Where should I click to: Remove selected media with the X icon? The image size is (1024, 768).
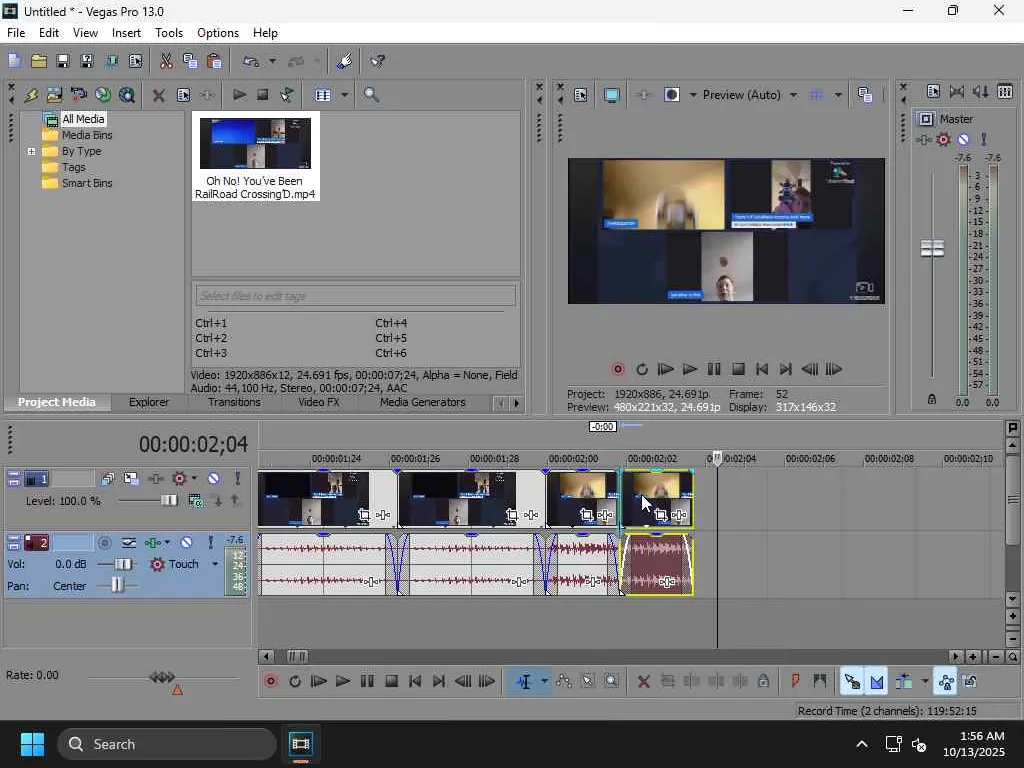158,95
